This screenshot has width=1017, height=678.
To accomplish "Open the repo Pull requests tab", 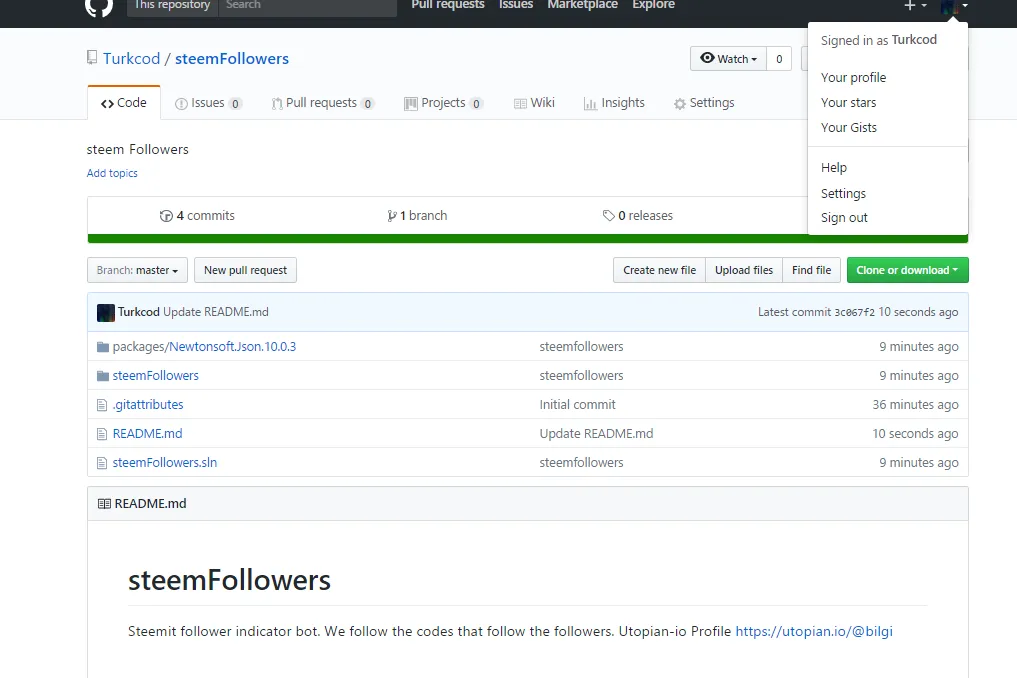I will pyautogui.click(x=322, y=103).
